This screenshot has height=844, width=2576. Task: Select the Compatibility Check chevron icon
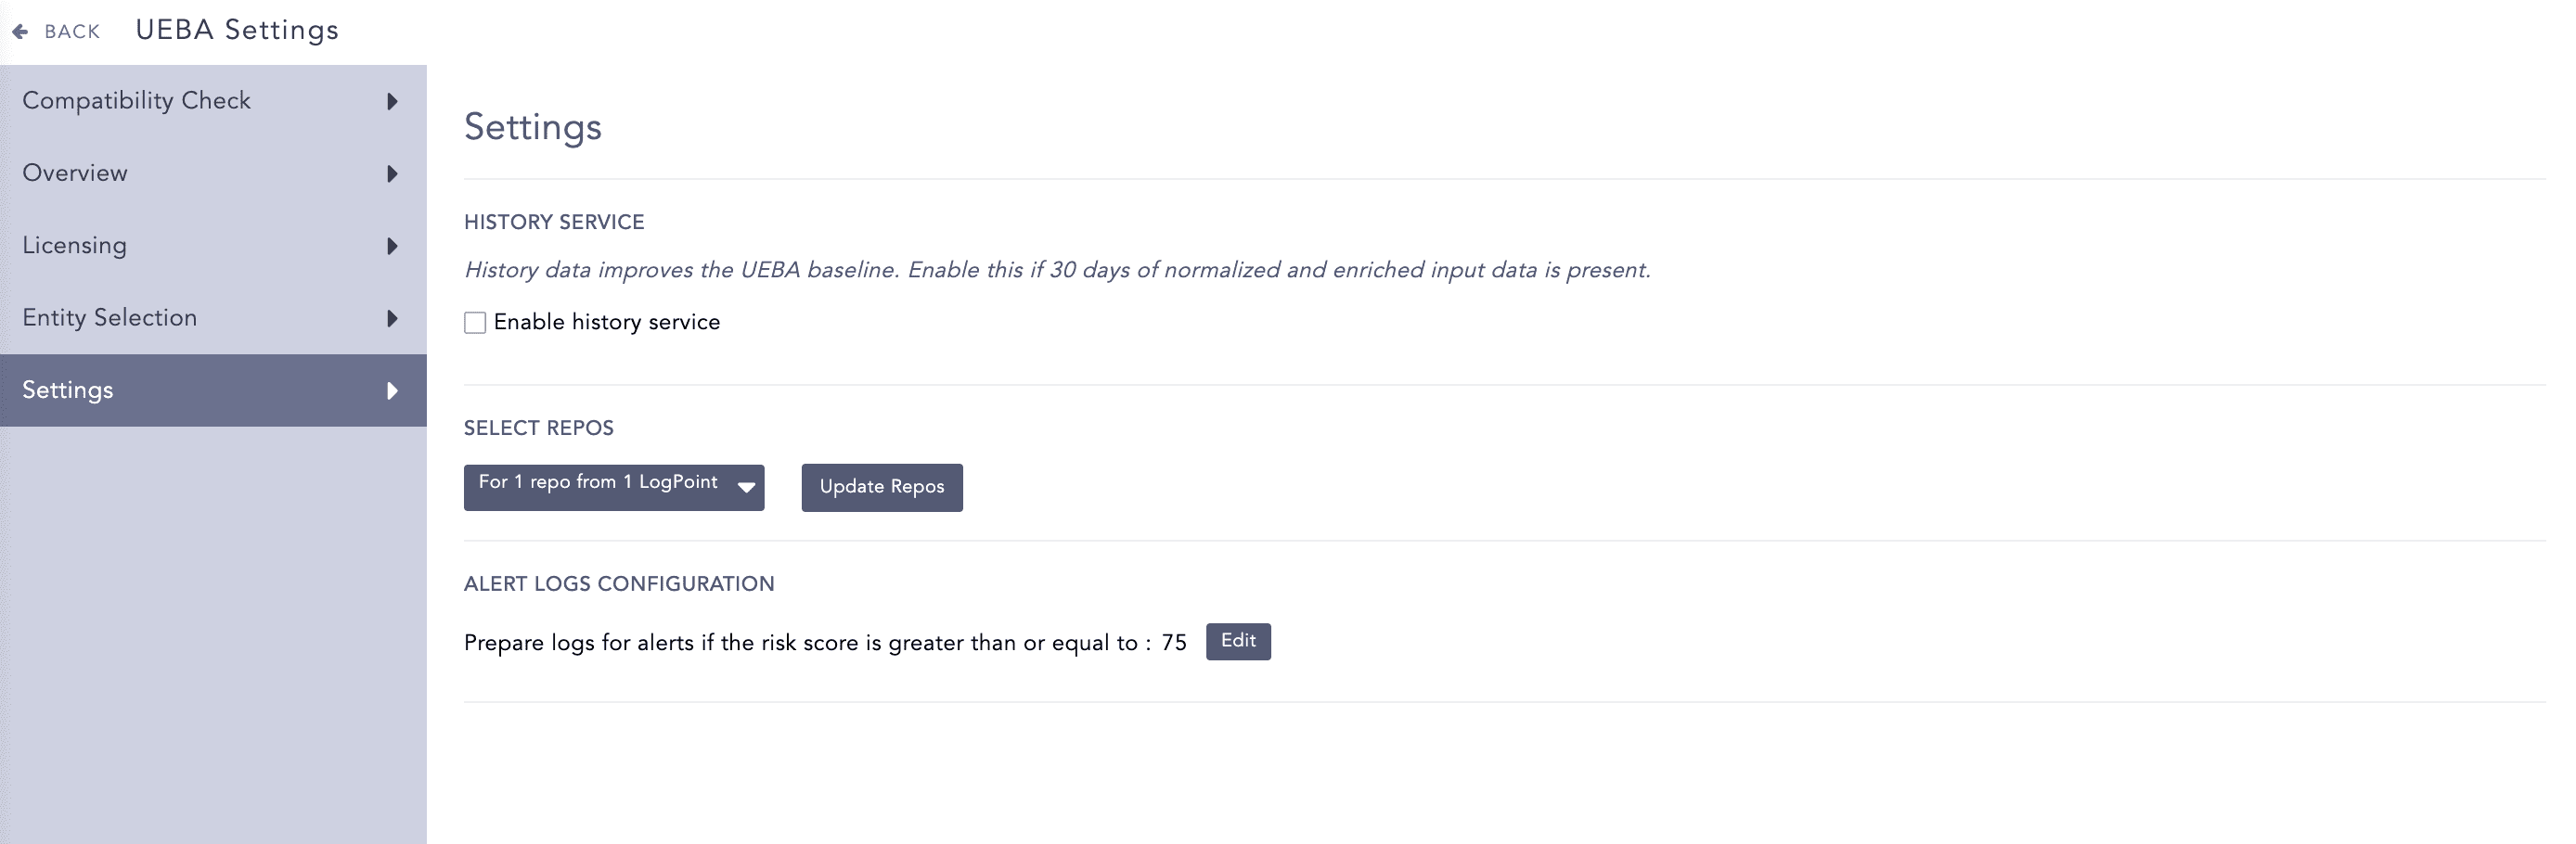click(x=392, y=101)
